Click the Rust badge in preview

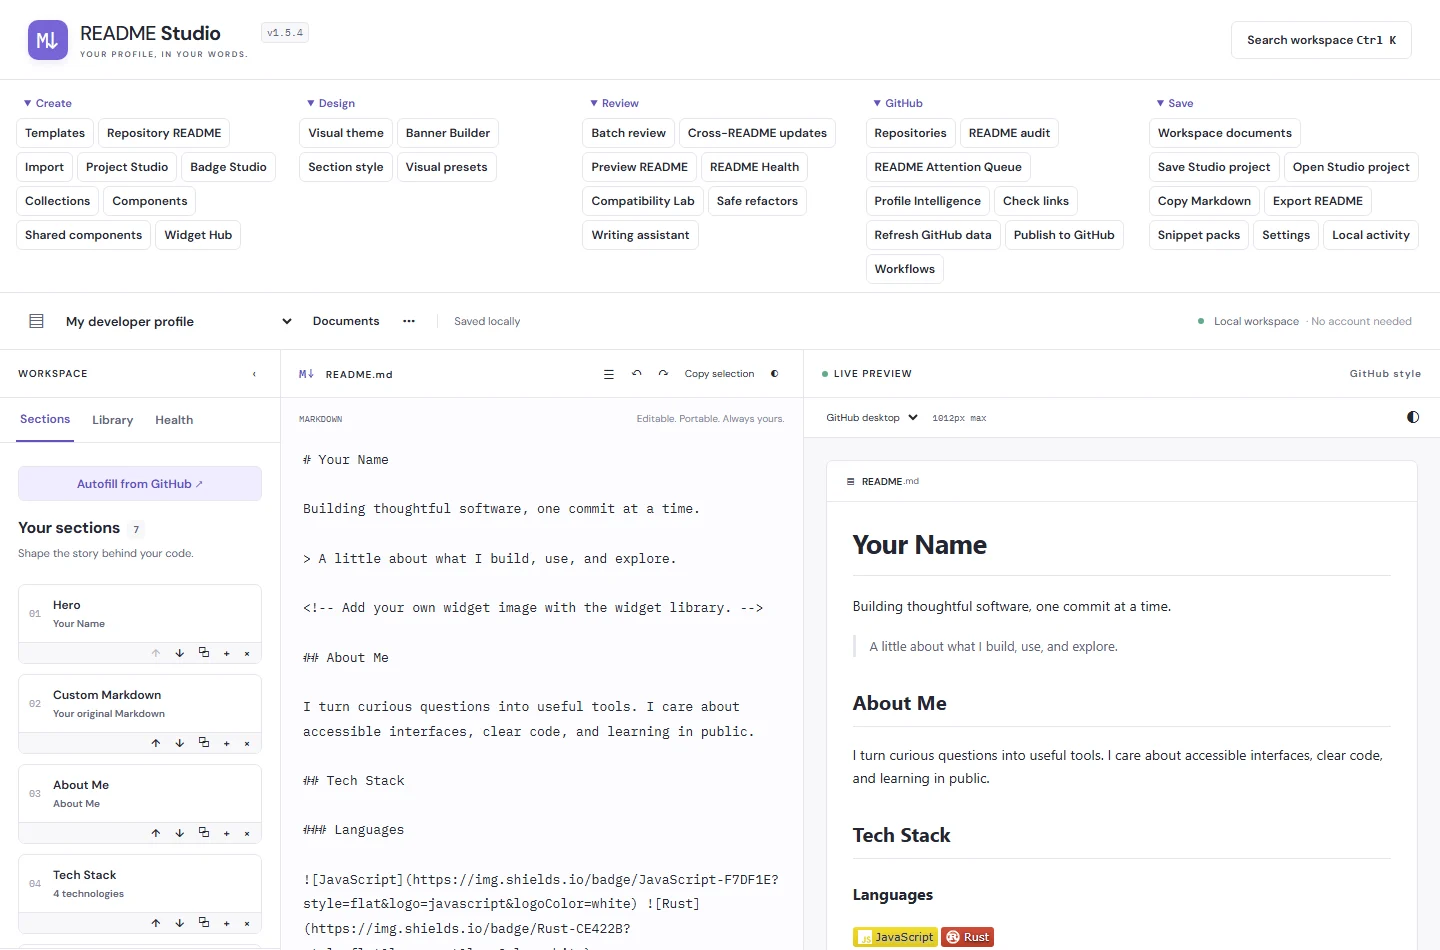pos(968,937)
